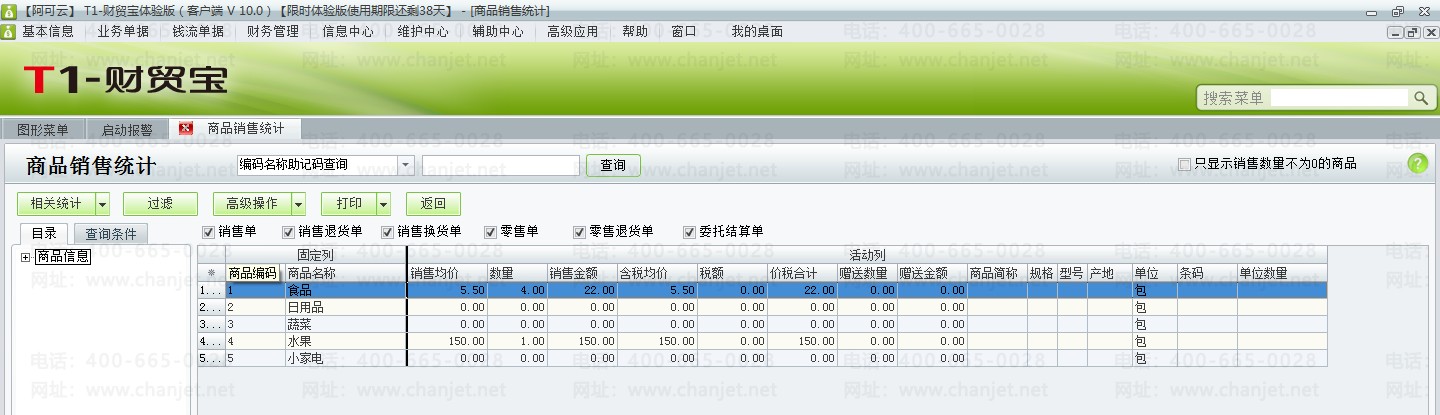Click the 赠送数量 column header
The width and height of the screenshot is (1440, 415).
click(867, 273)
